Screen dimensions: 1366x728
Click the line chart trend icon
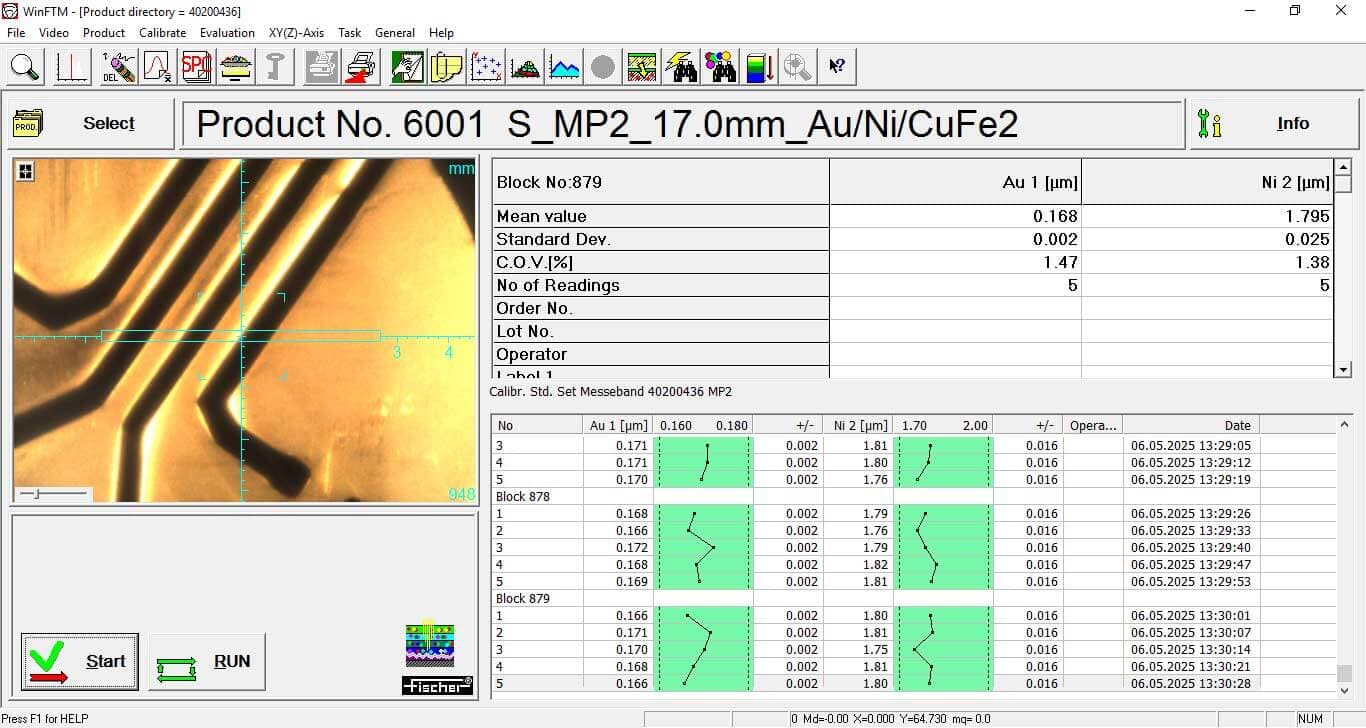coord(565,66)
